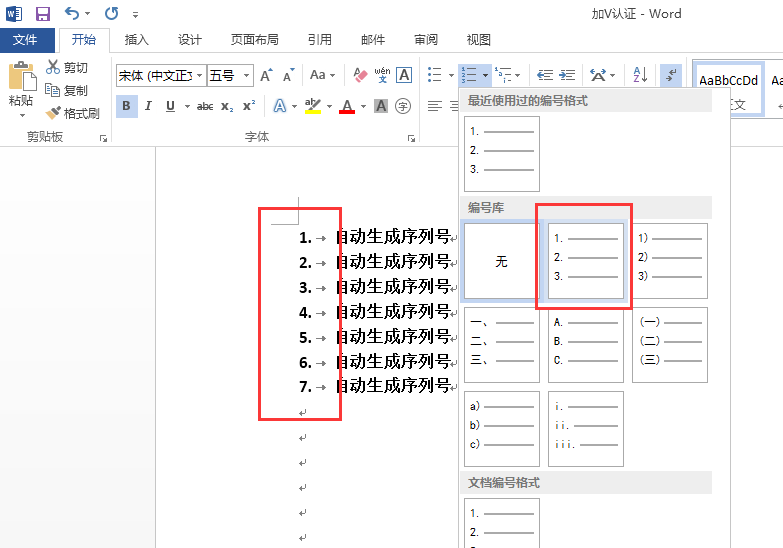Toggle strikethrough abc
The width and height of the screenshot is (783, 548).
pyautogui.click(x=205, y=106)
